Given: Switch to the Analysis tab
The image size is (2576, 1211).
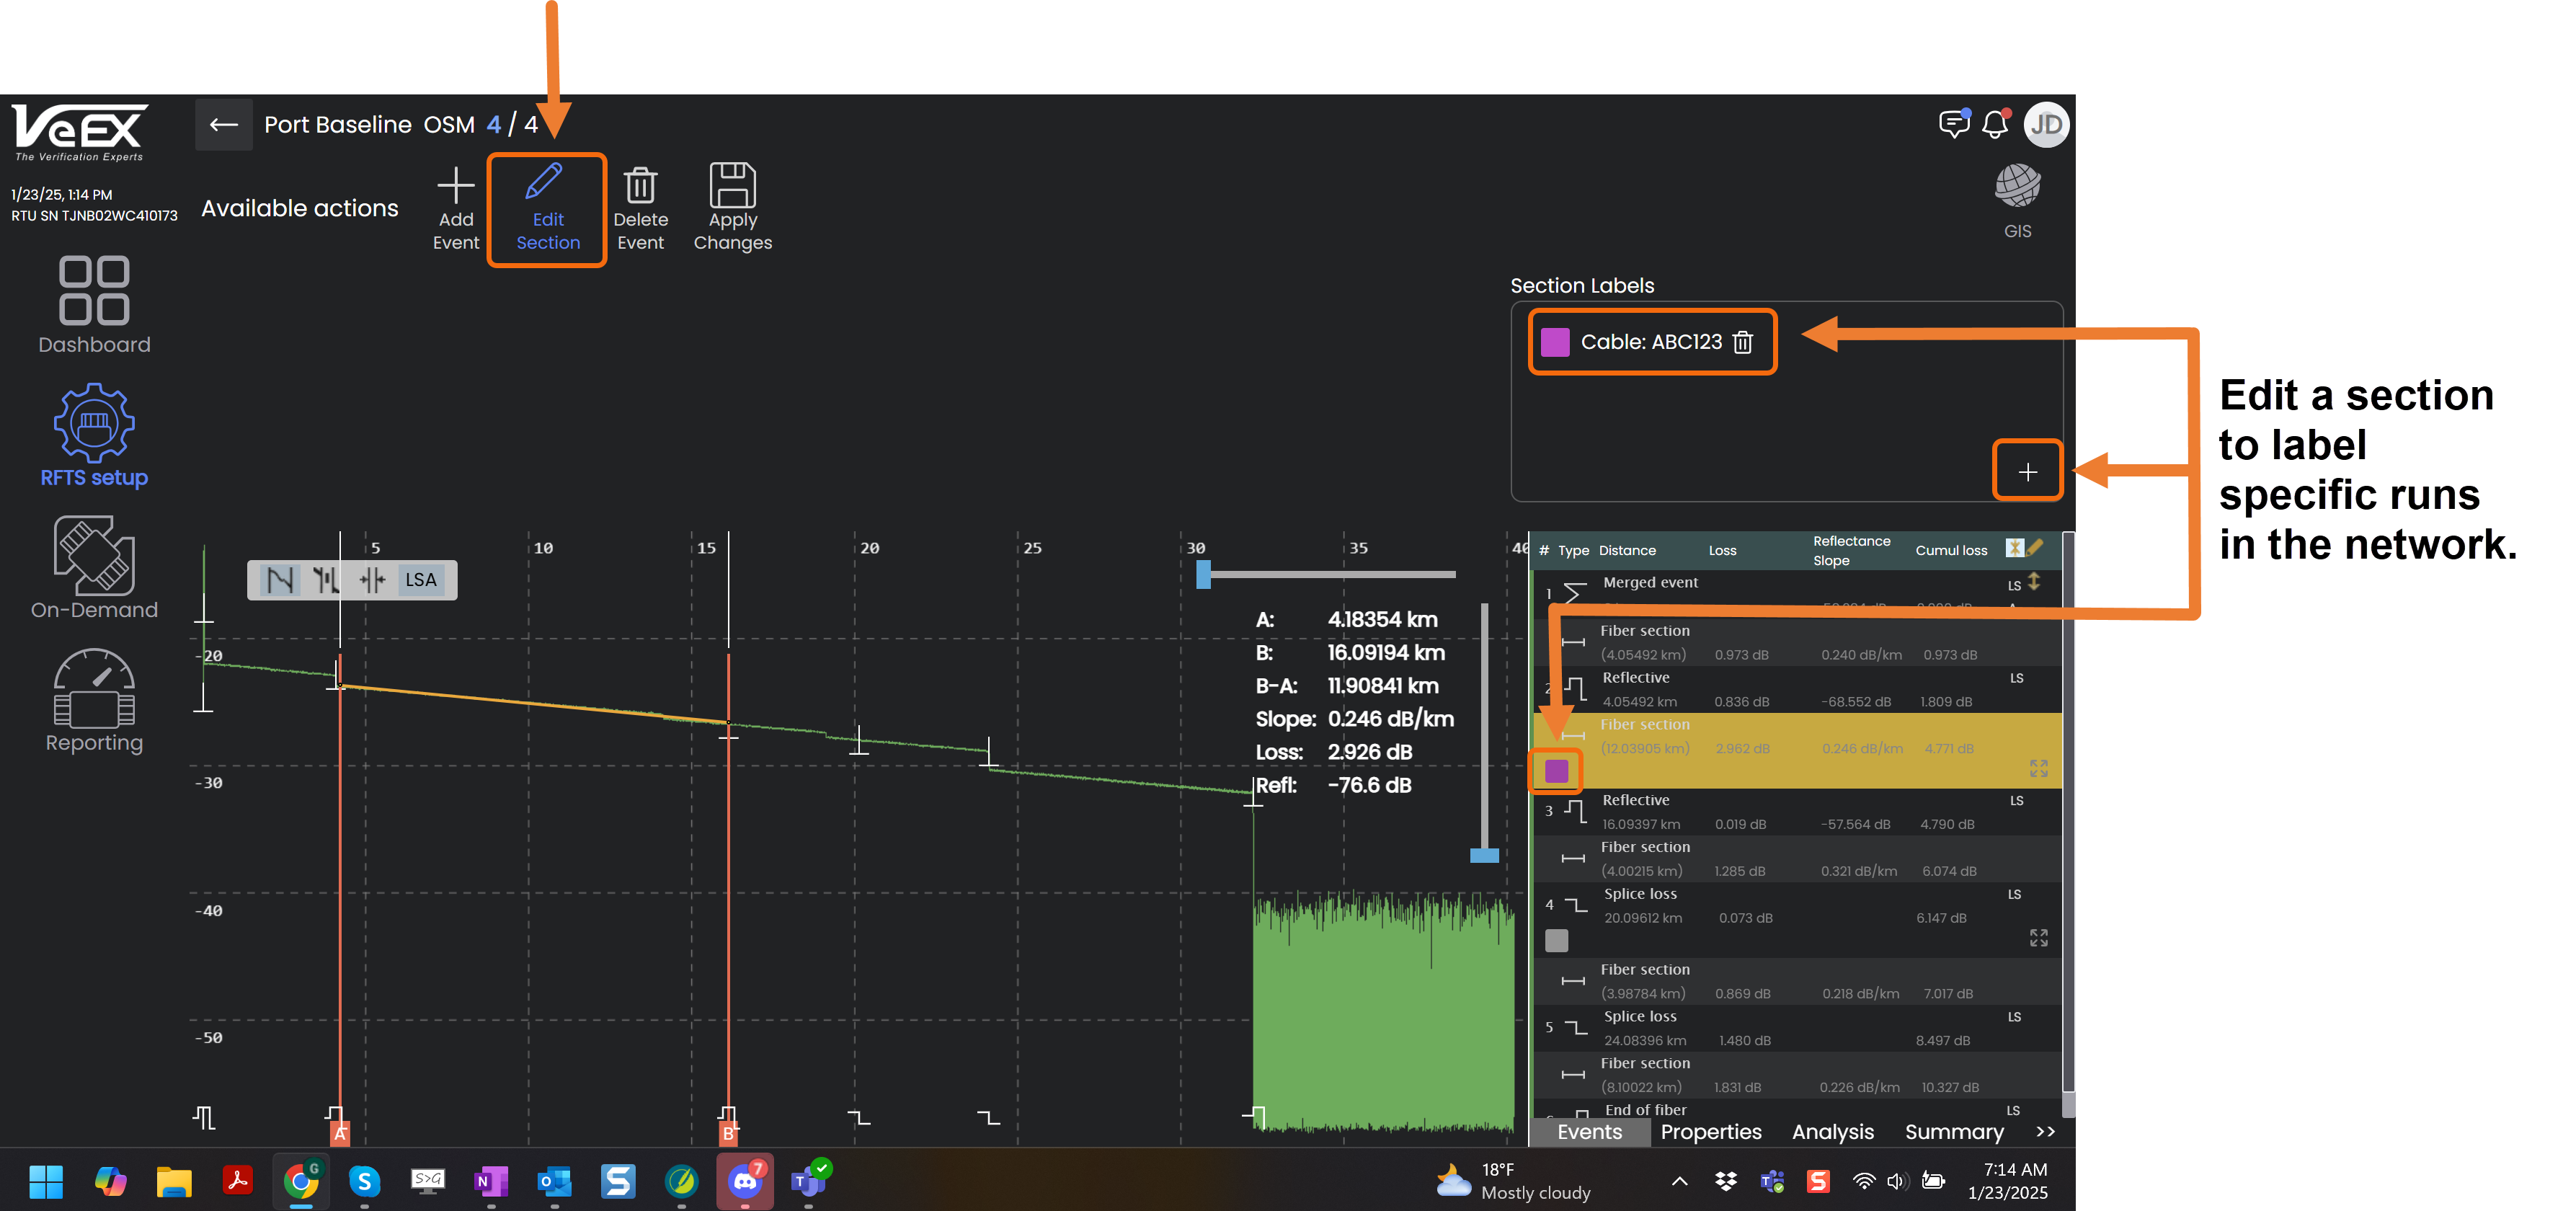Looking at the screenshot, I should tap(1832, 1132).
